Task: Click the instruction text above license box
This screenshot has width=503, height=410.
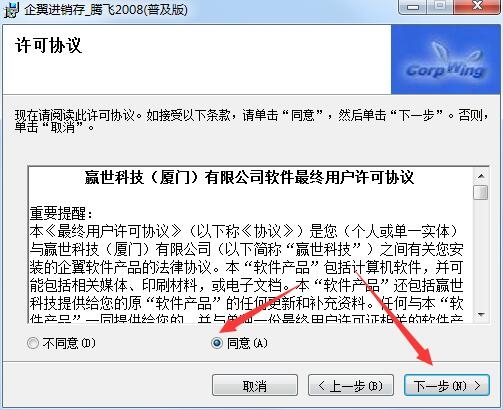Action: click(252, 121)
